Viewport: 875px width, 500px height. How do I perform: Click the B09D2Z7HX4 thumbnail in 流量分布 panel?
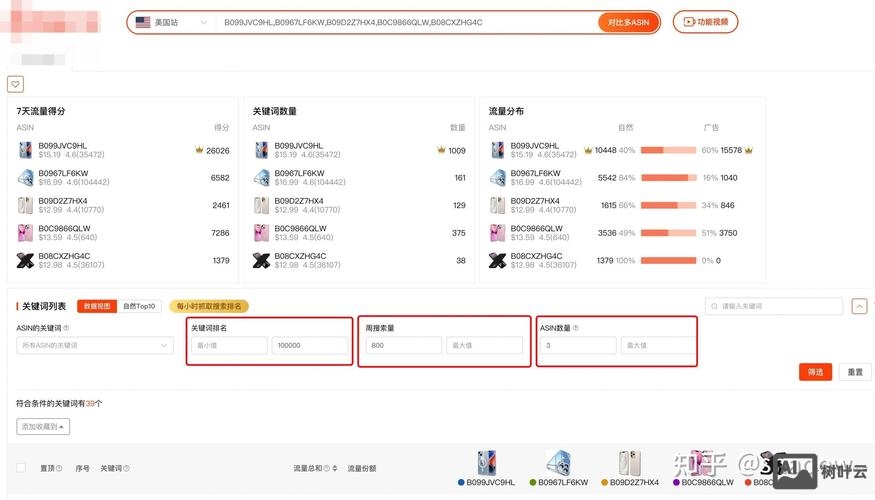tap(497, 205)
